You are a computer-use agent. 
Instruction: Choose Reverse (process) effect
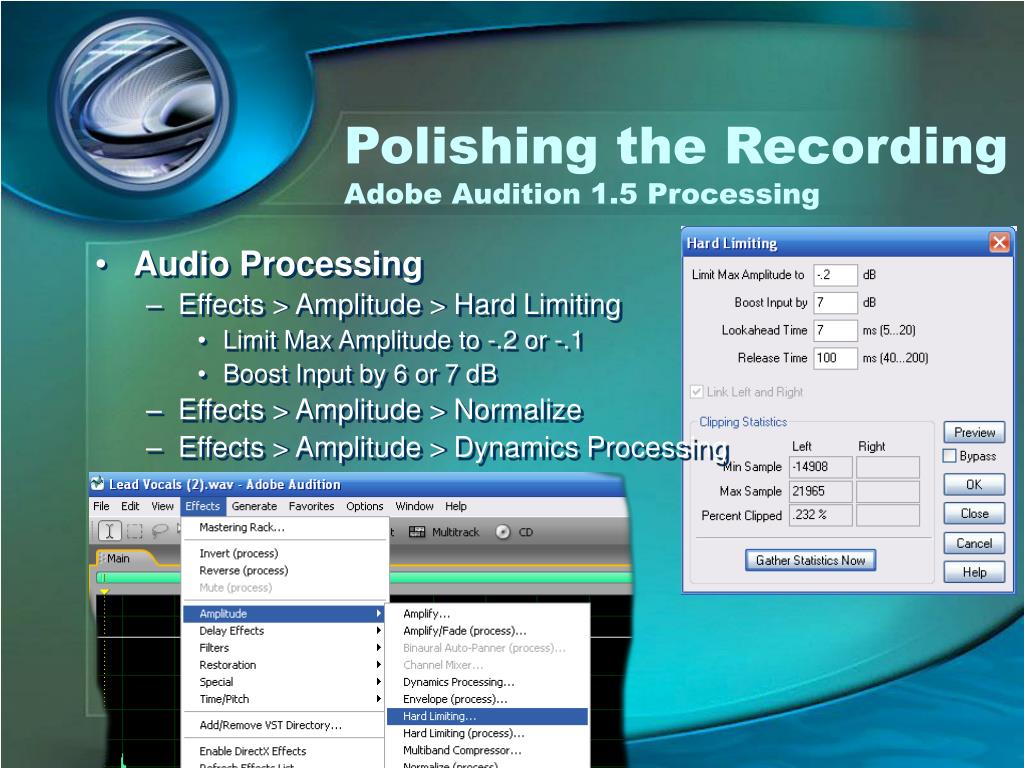[x=284, y=570]
